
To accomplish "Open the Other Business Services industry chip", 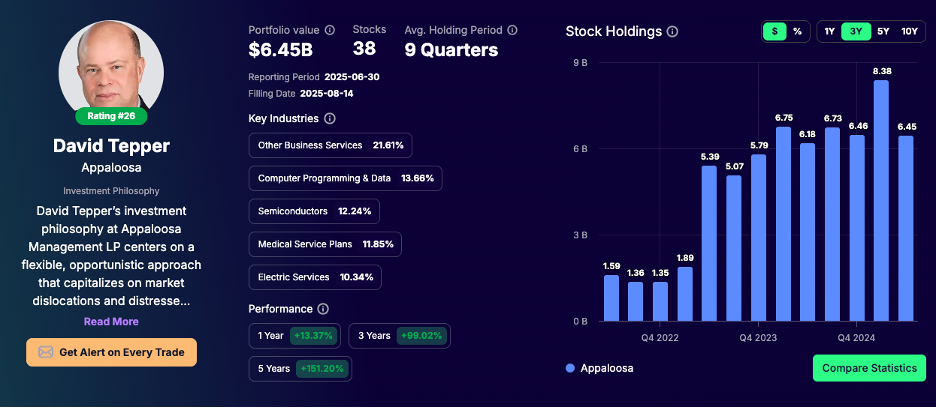I will click(330, 145).
